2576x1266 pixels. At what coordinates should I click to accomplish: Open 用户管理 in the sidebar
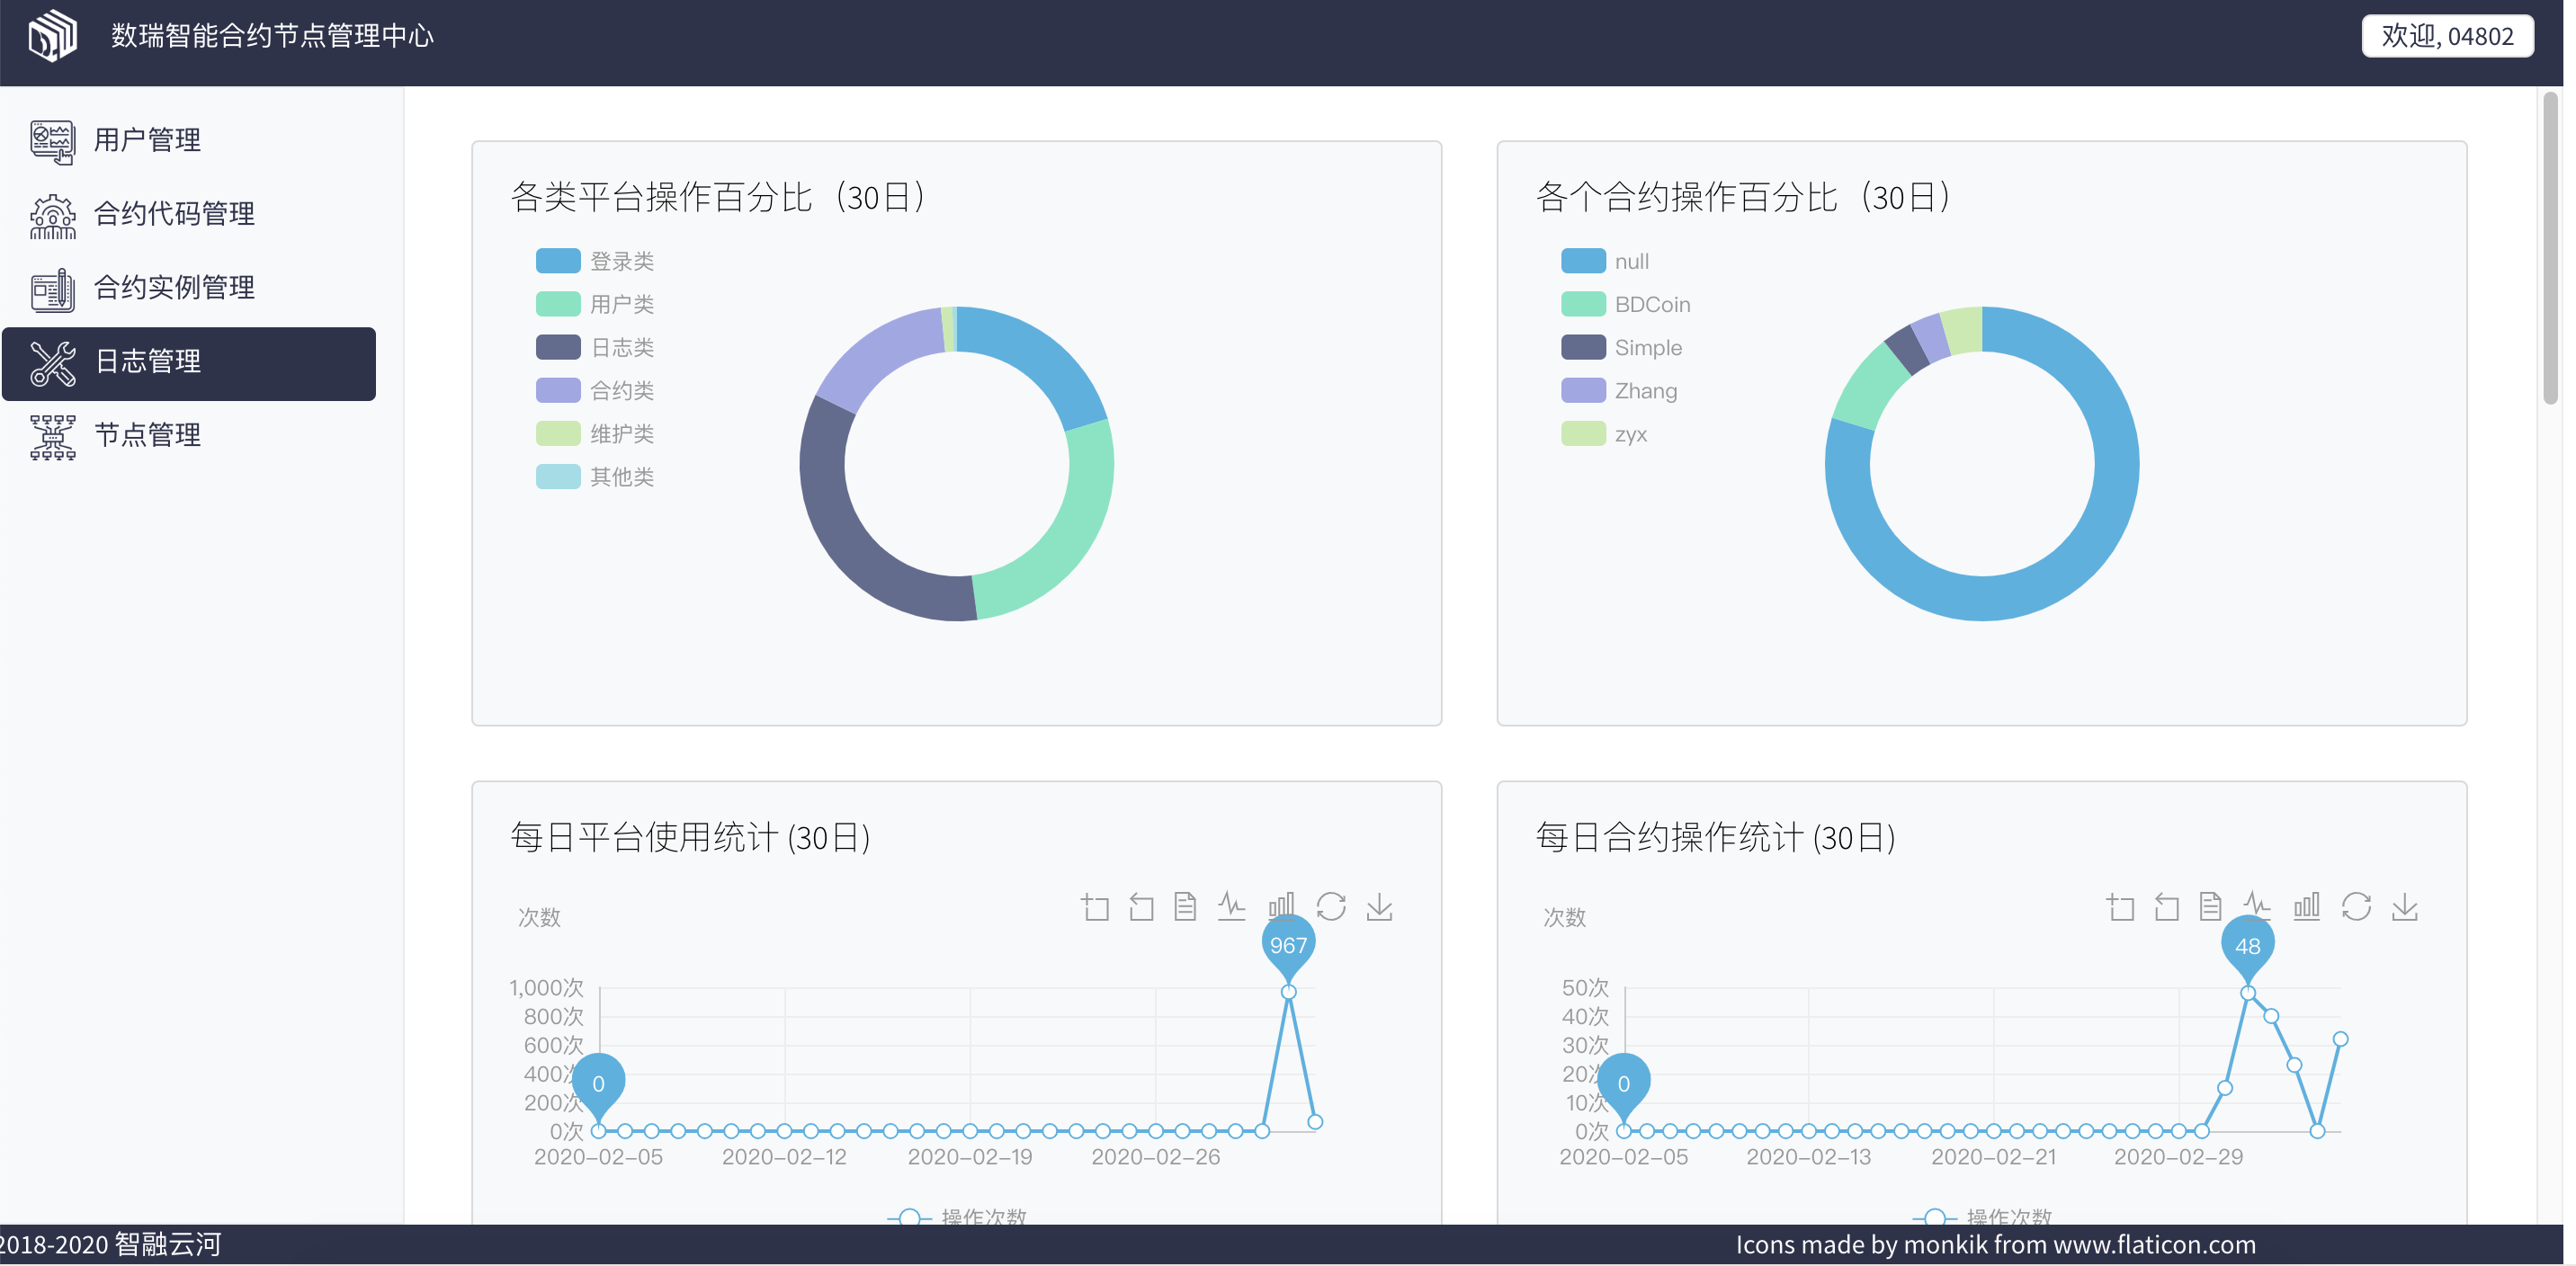coord(147,140)
